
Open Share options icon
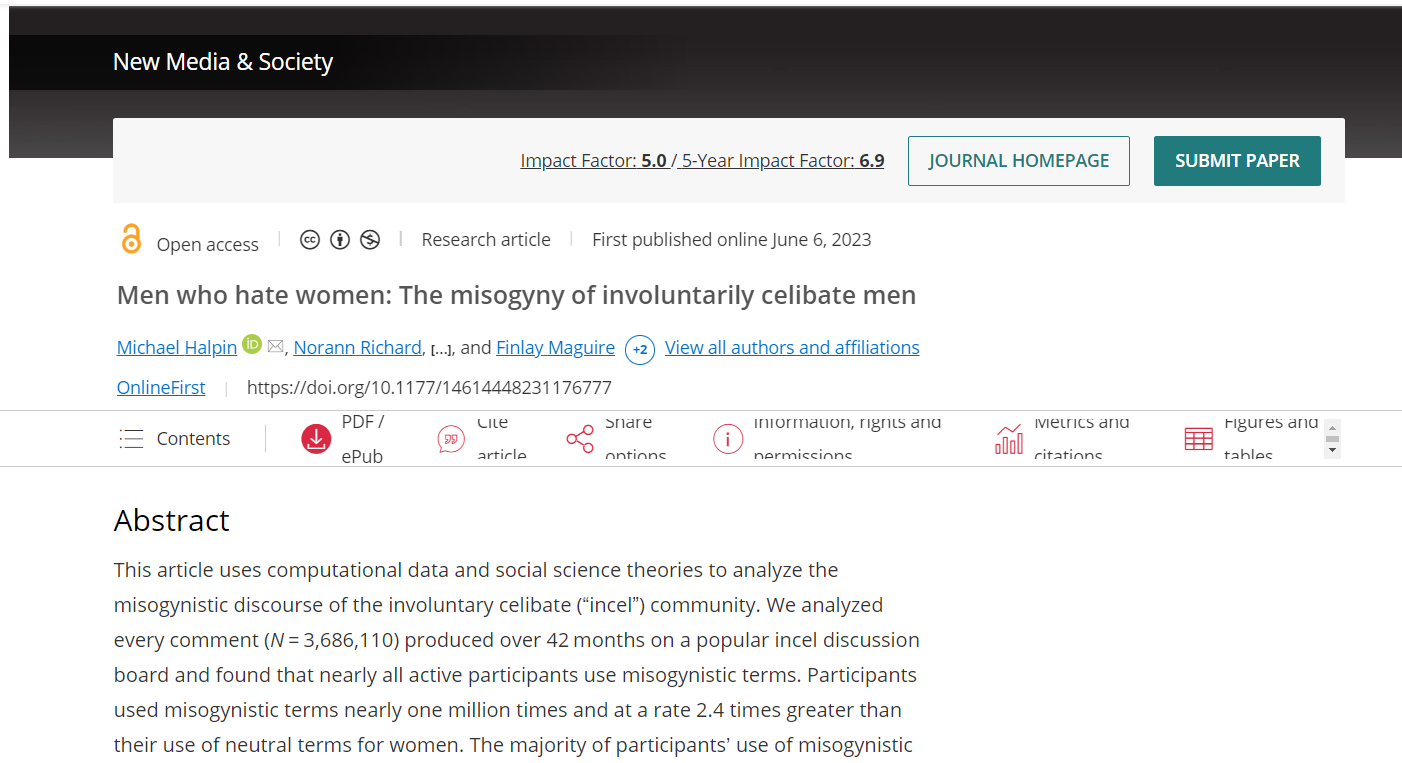point(580,439)
